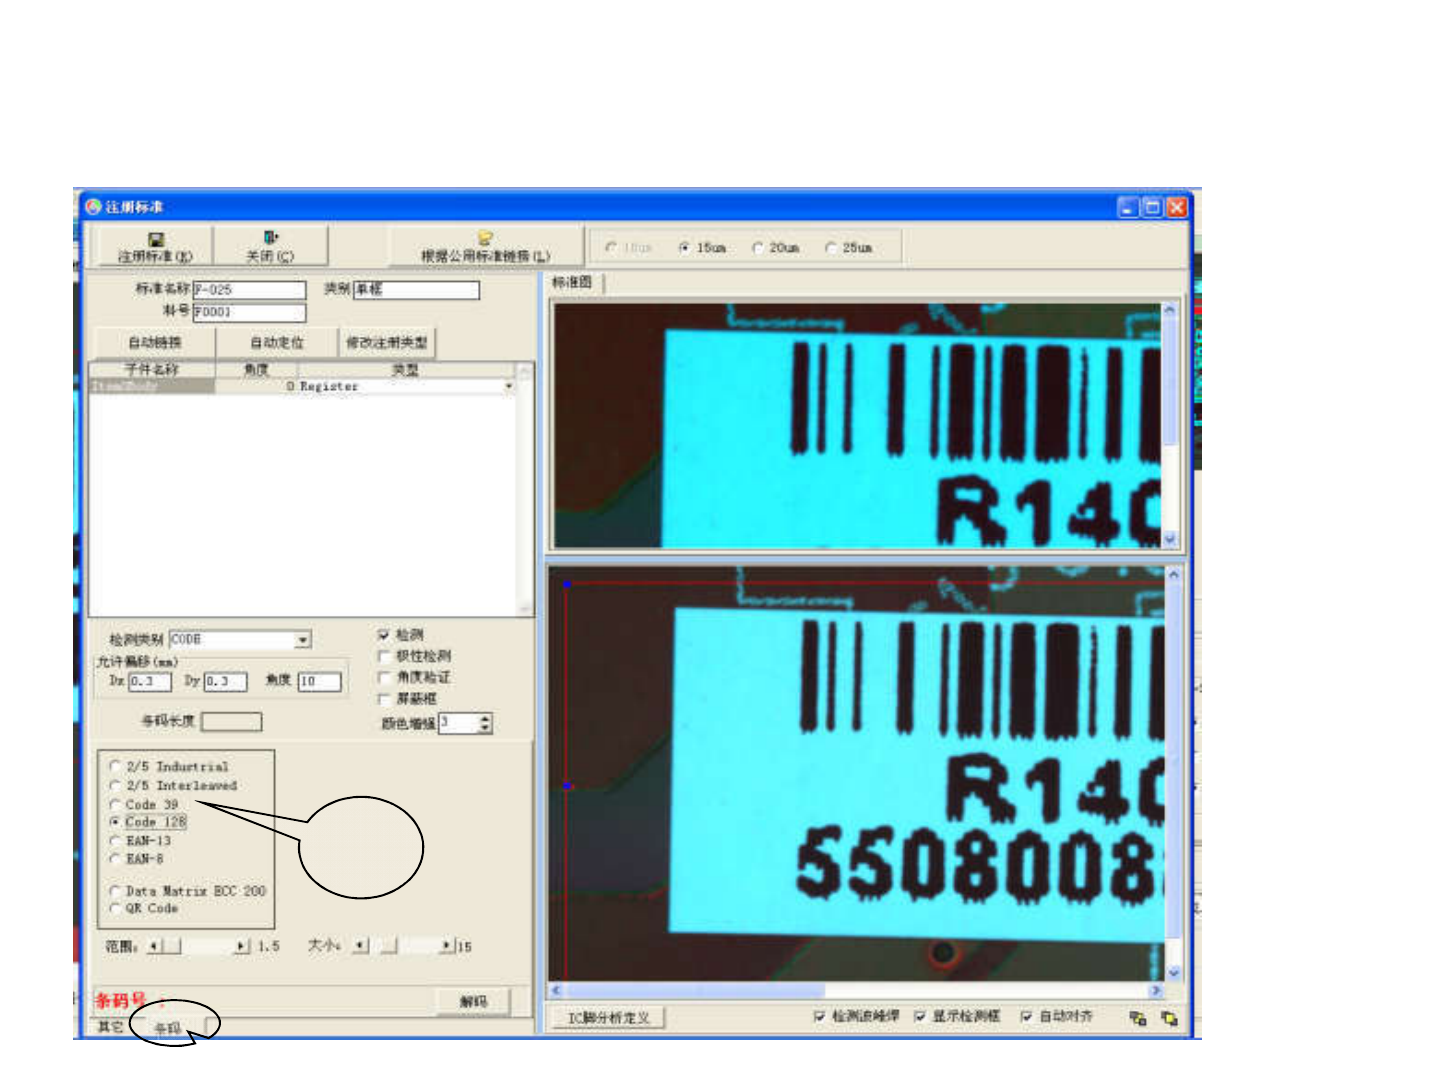Click the 角度 tolerance input field
This screenshot has width=1433, height=1075.
(319, 682)
